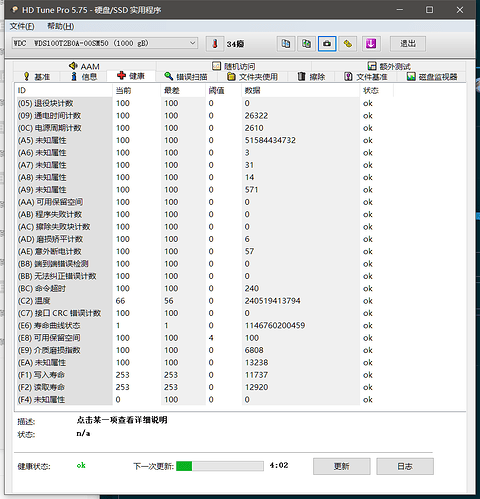Click the 日志 log button

[x=405, y=466]
